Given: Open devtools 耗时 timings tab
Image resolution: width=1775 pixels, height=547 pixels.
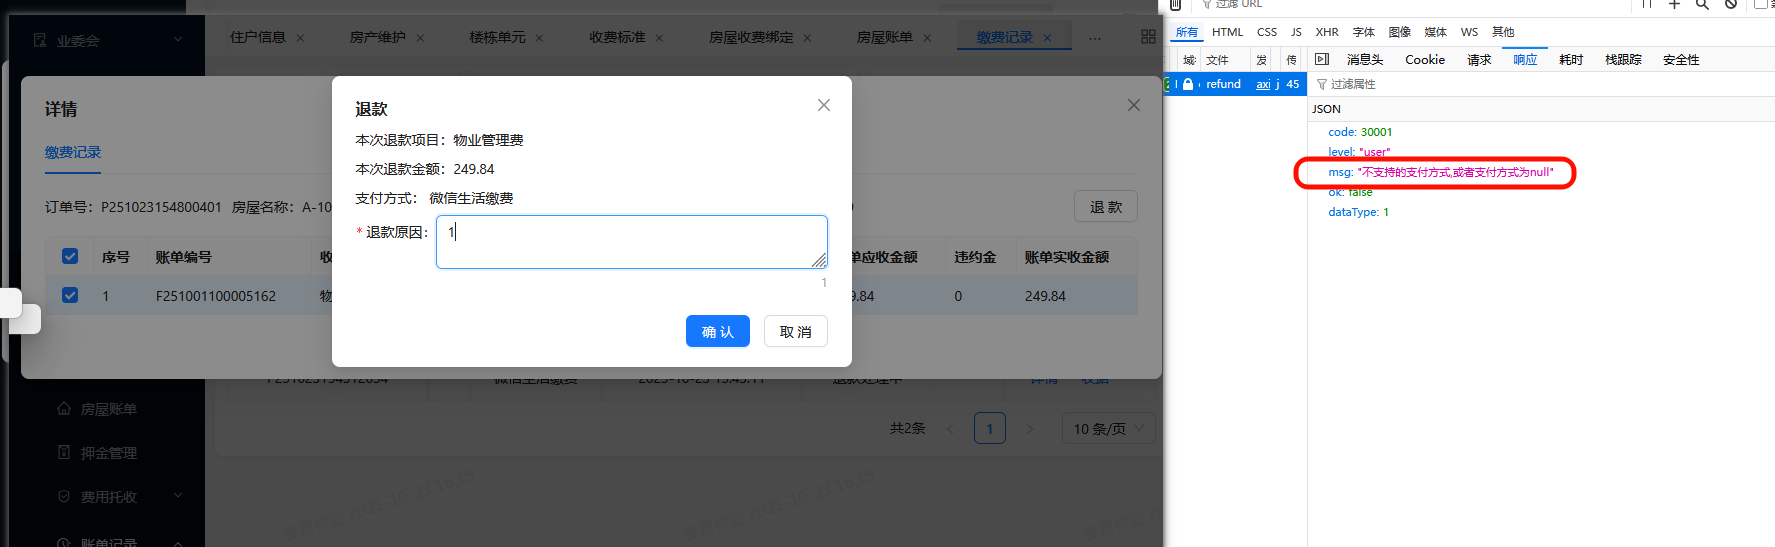Looking at the screenshot, I should click(x=1571, y=60).
